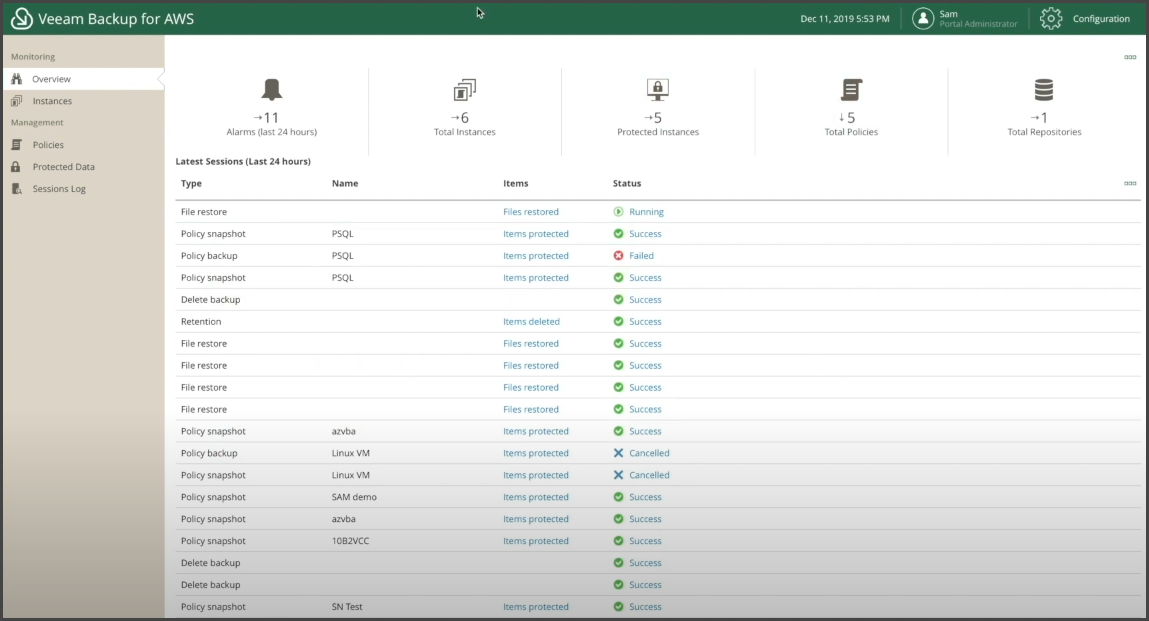1149x621 pixels.
Task: Select the Linux VM cancelled backup row
Action: tap(400, 453)
